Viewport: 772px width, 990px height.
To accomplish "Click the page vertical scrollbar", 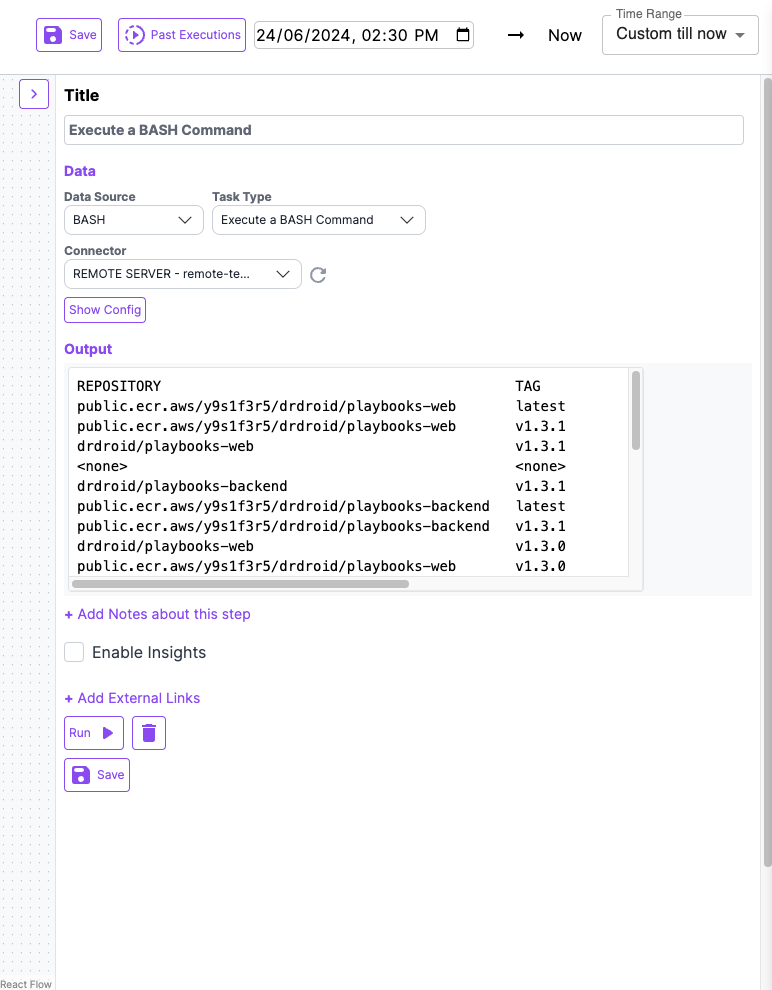I will tap(767, 472).
